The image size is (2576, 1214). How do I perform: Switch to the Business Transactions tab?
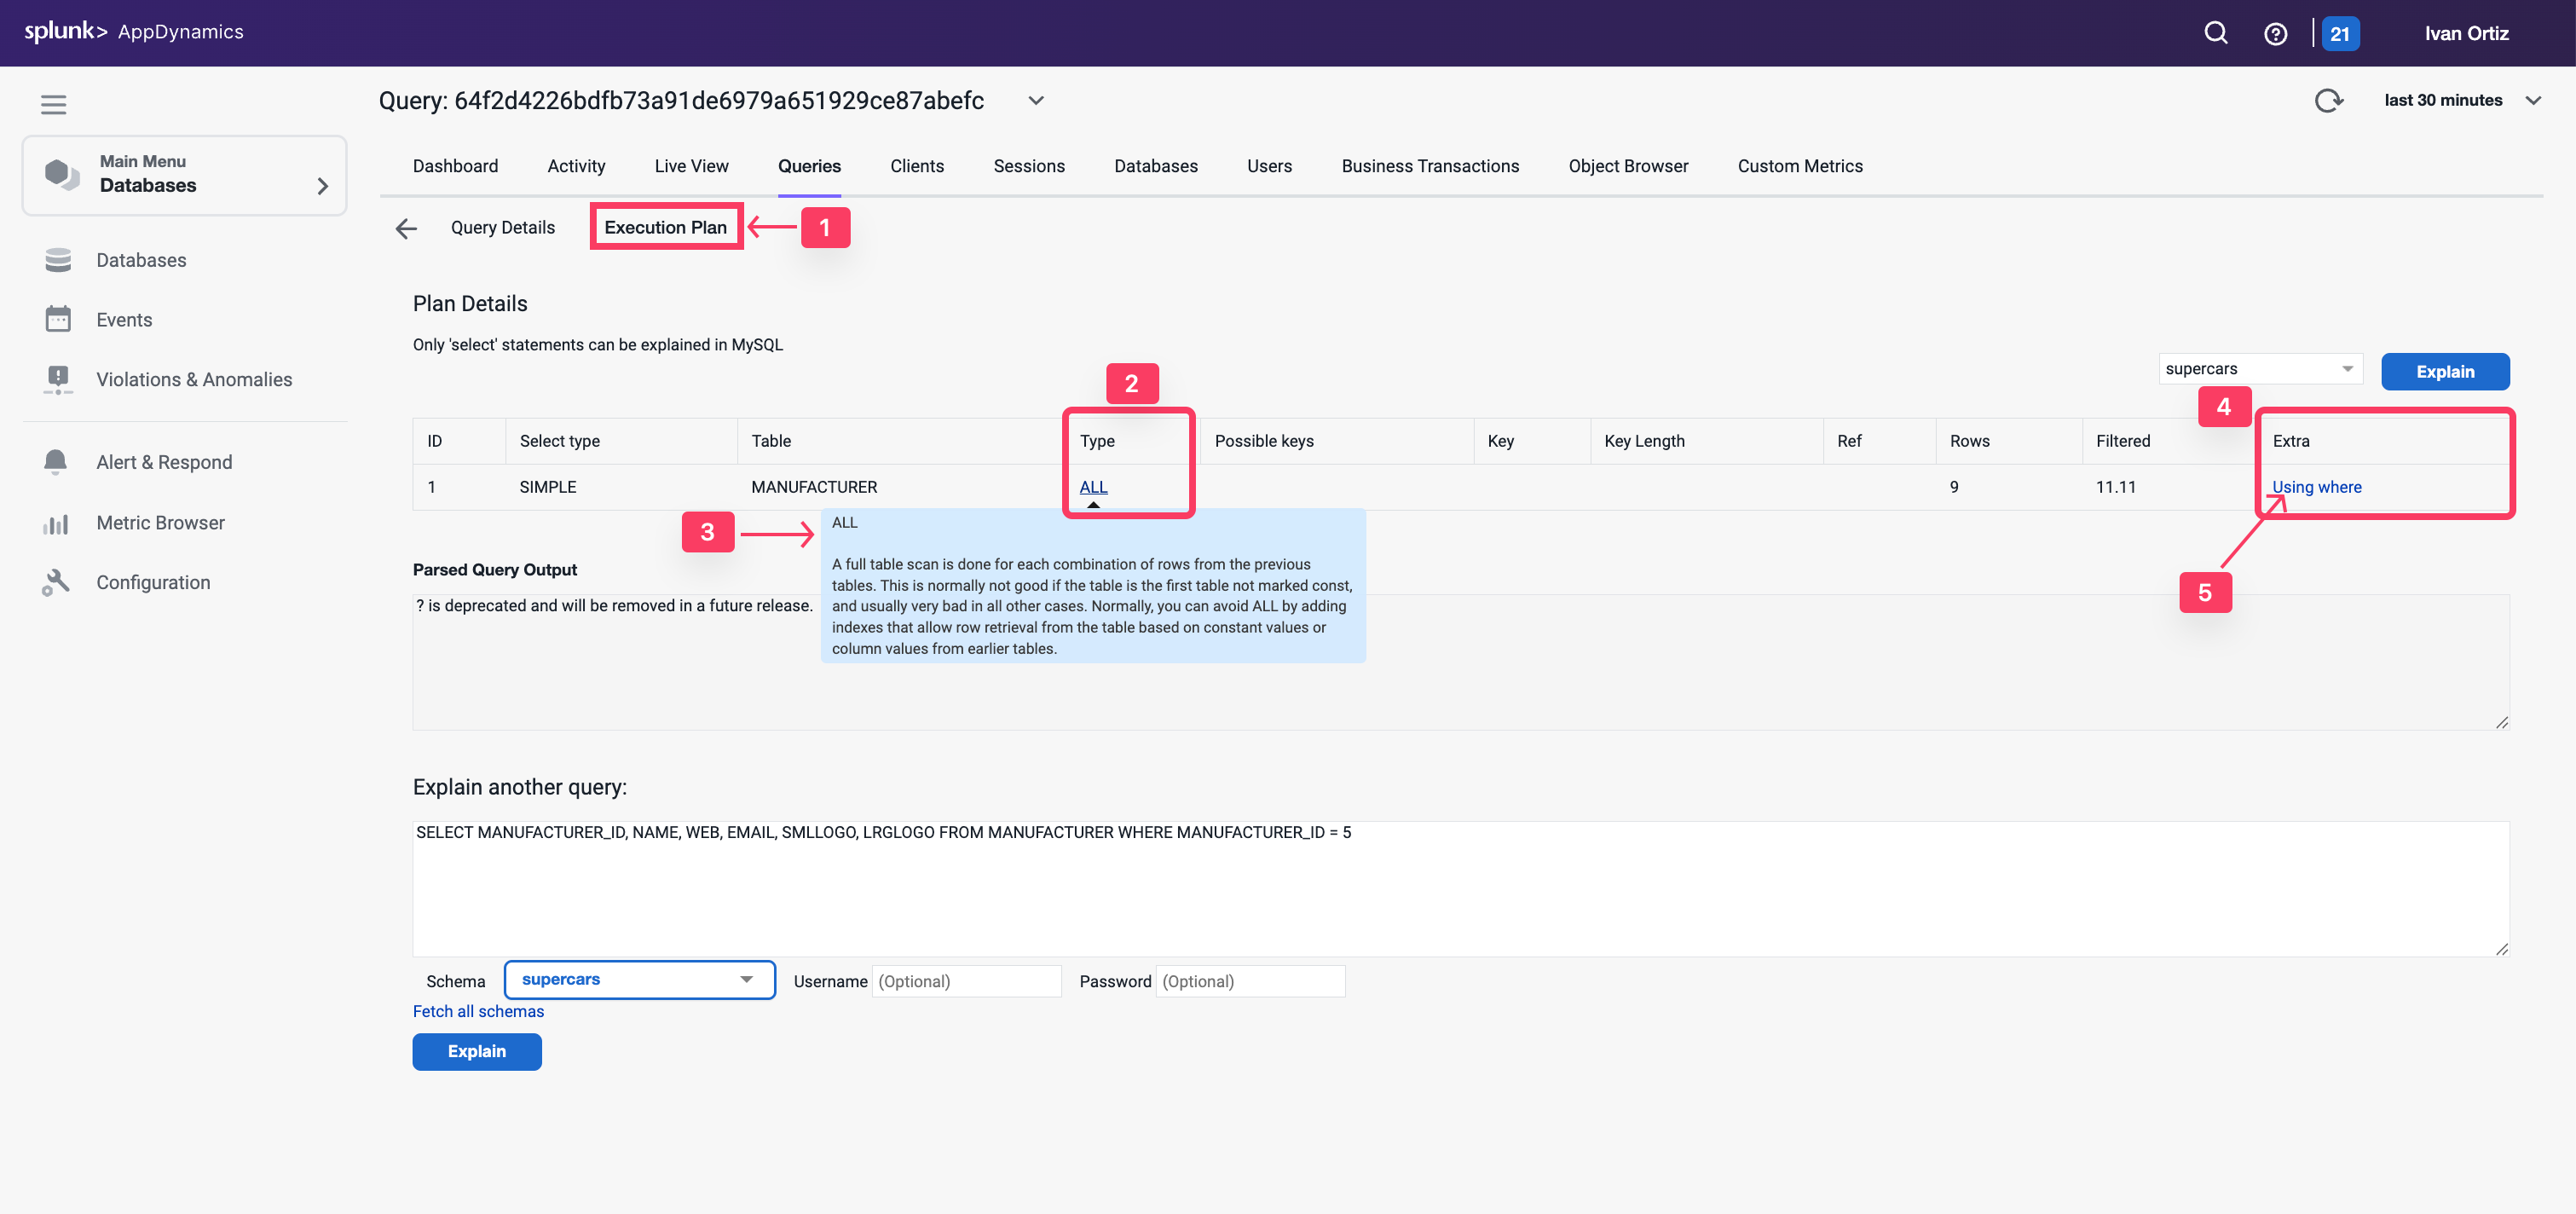click(1430, 166)
